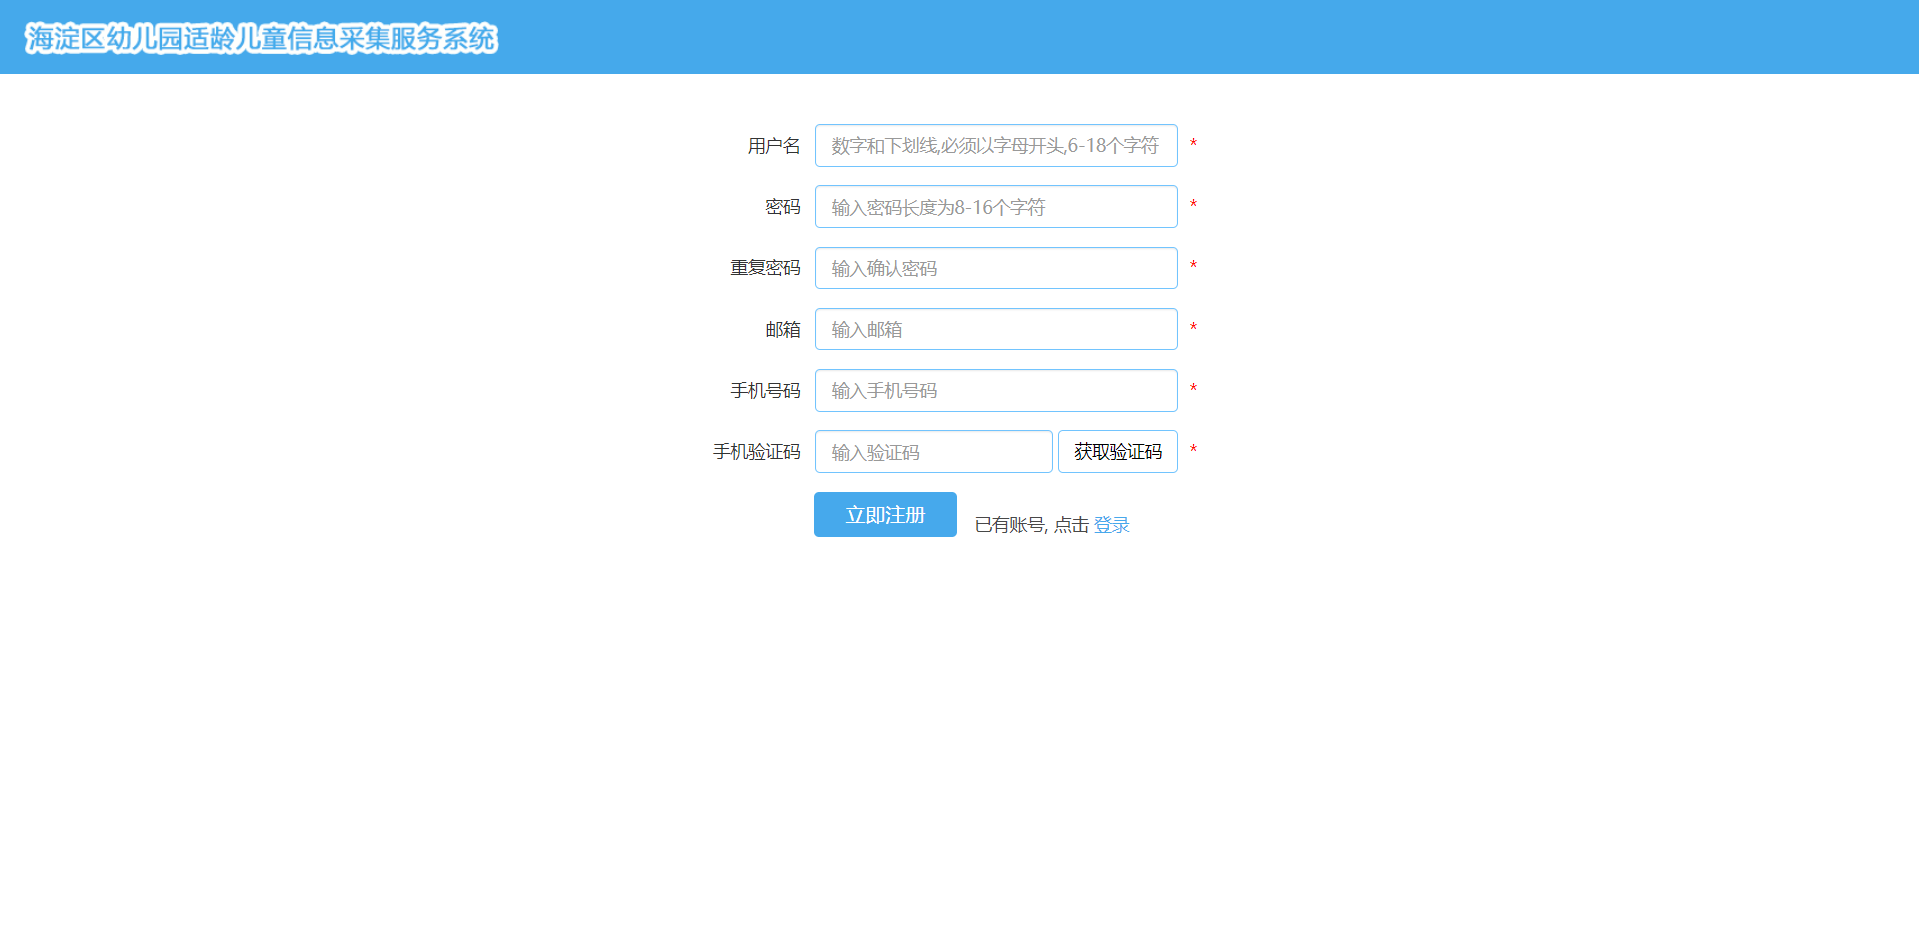Click the 用户名 label text

point(774,146)
